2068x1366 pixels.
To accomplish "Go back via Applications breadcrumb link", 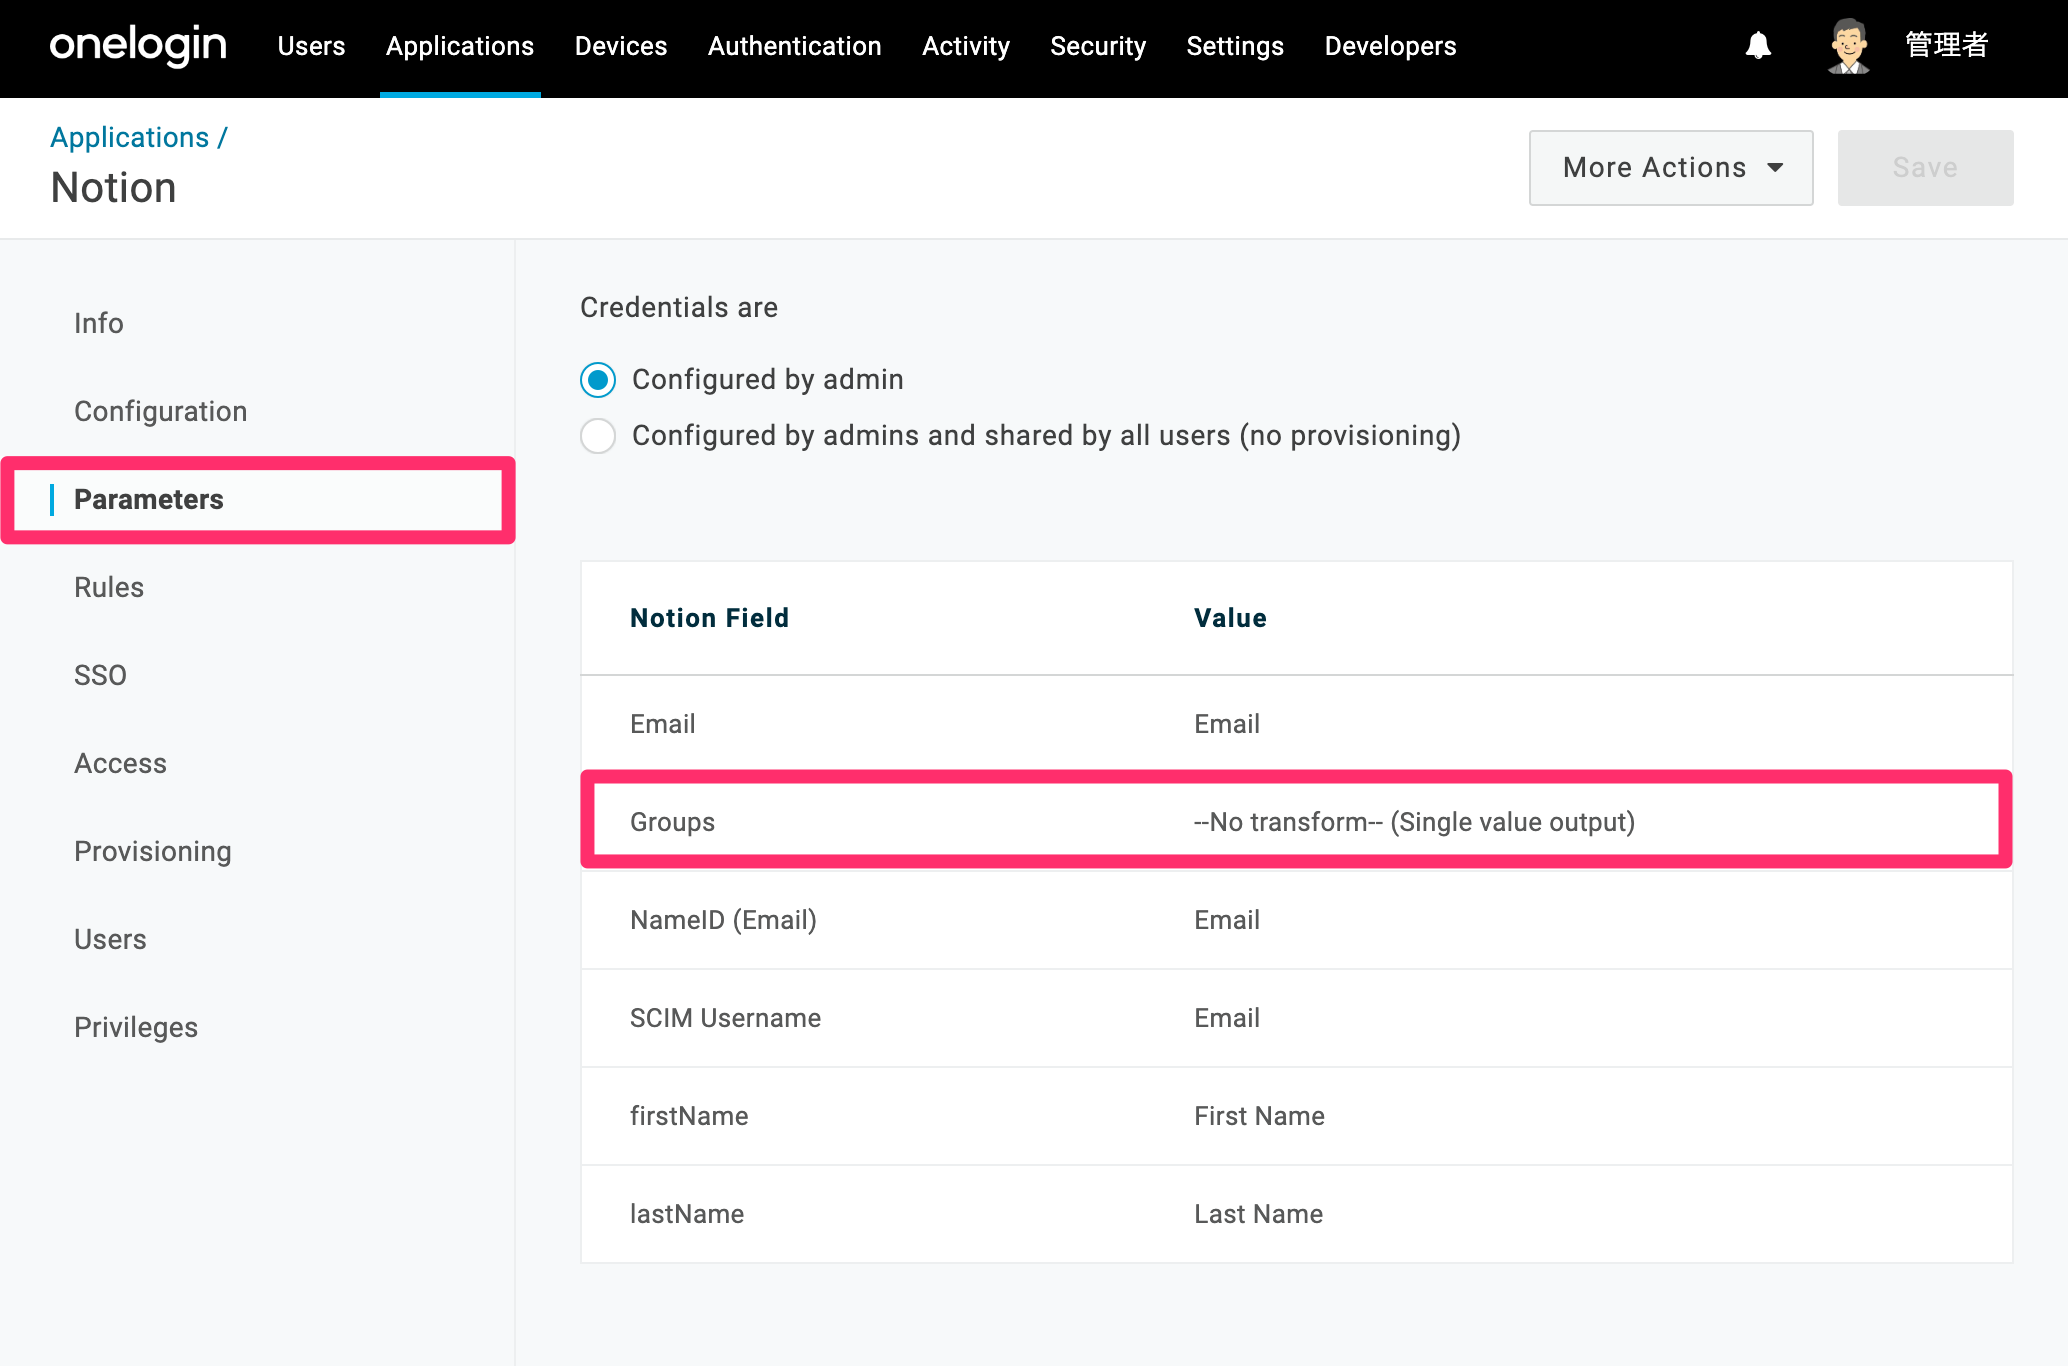I will (x=130, y=137).
